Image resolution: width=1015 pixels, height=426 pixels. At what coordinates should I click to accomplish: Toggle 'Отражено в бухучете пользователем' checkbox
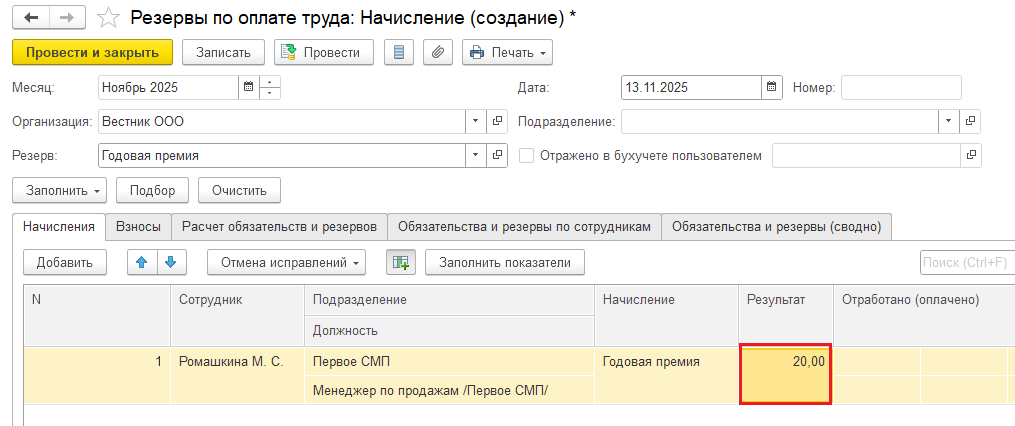pos(527,155)
